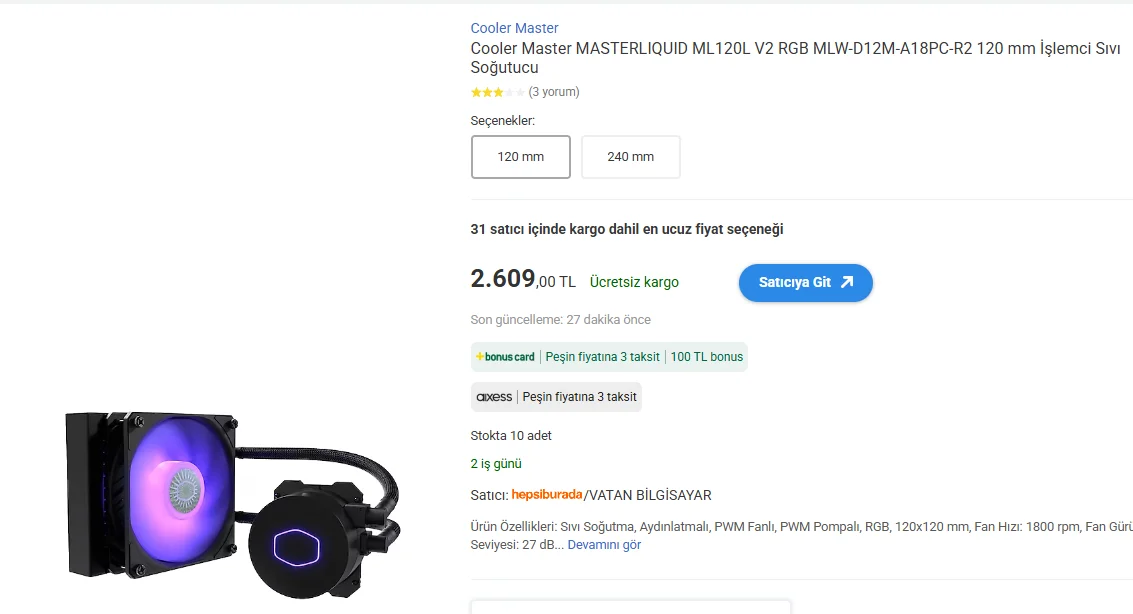The width and height of the screenshot is (1133, 614).
Task: Click the arrow icon on Satıcıya Git
Action: [847, 282]
